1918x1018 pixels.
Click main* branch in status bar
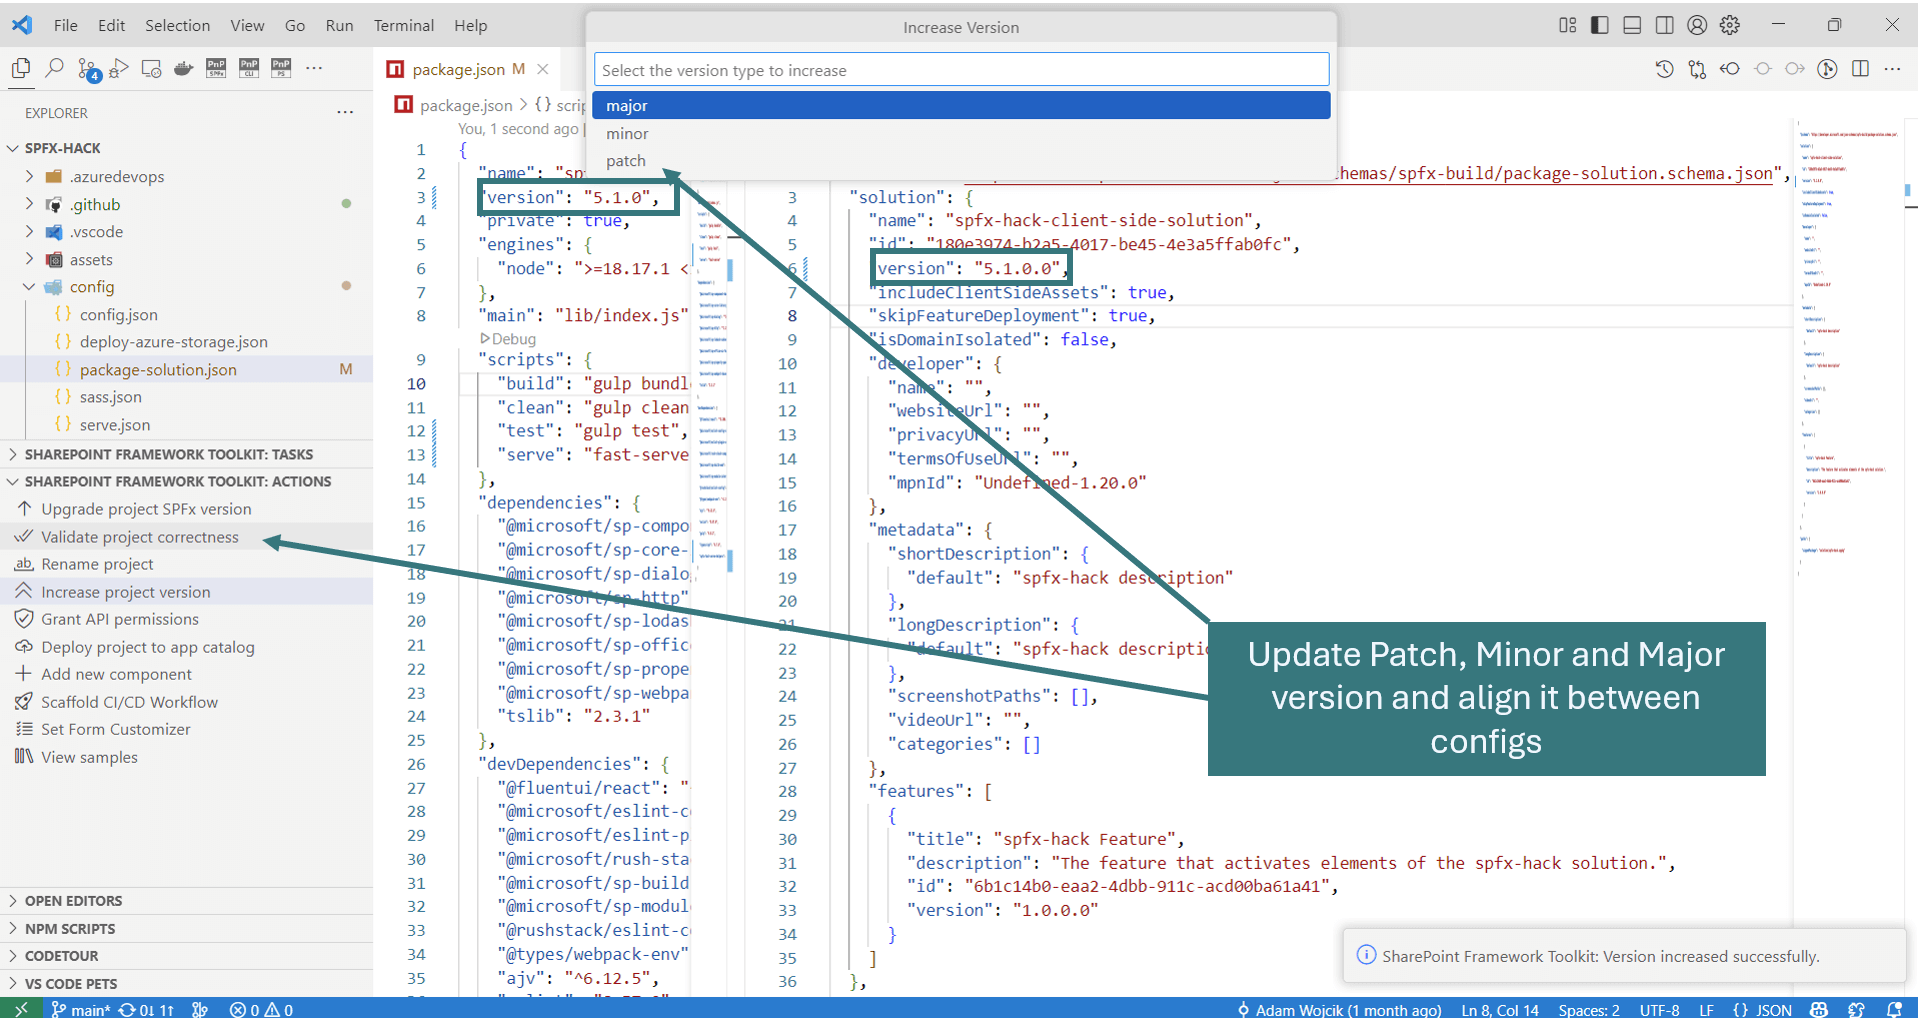click(x=80, y=1009)
